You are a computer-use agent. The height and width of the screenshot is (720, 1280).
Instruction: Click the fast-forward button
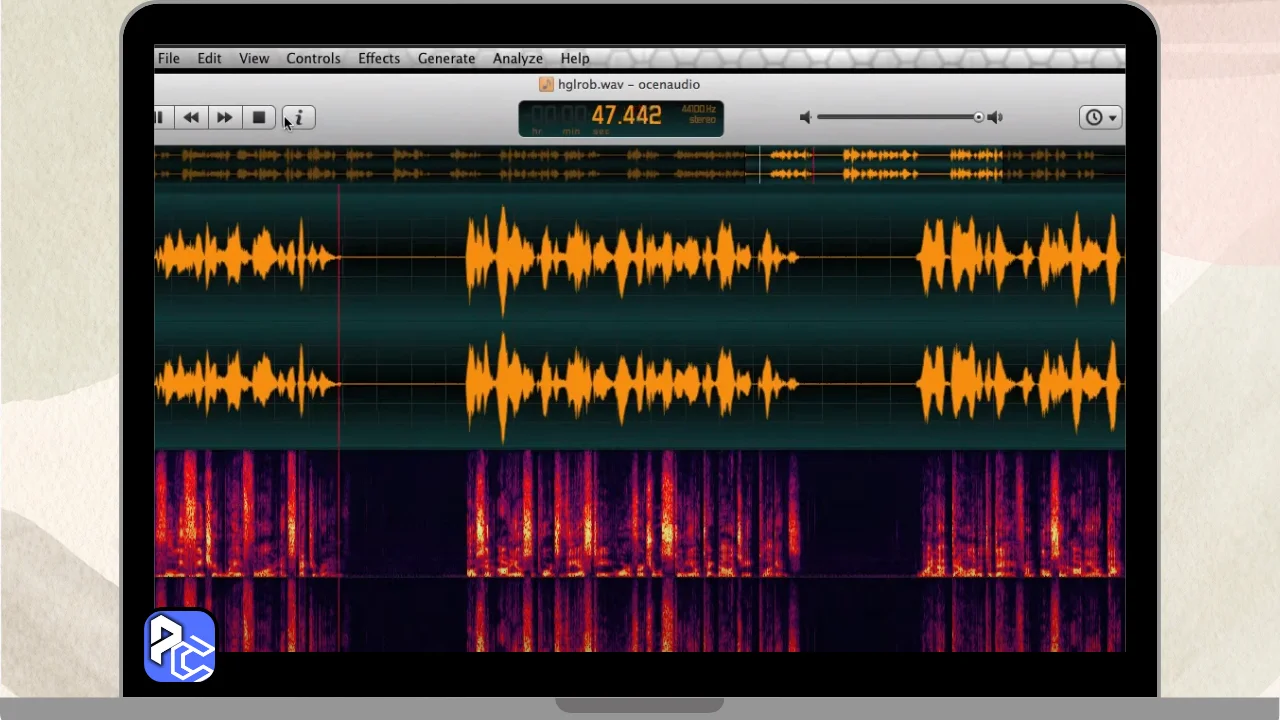225,118
